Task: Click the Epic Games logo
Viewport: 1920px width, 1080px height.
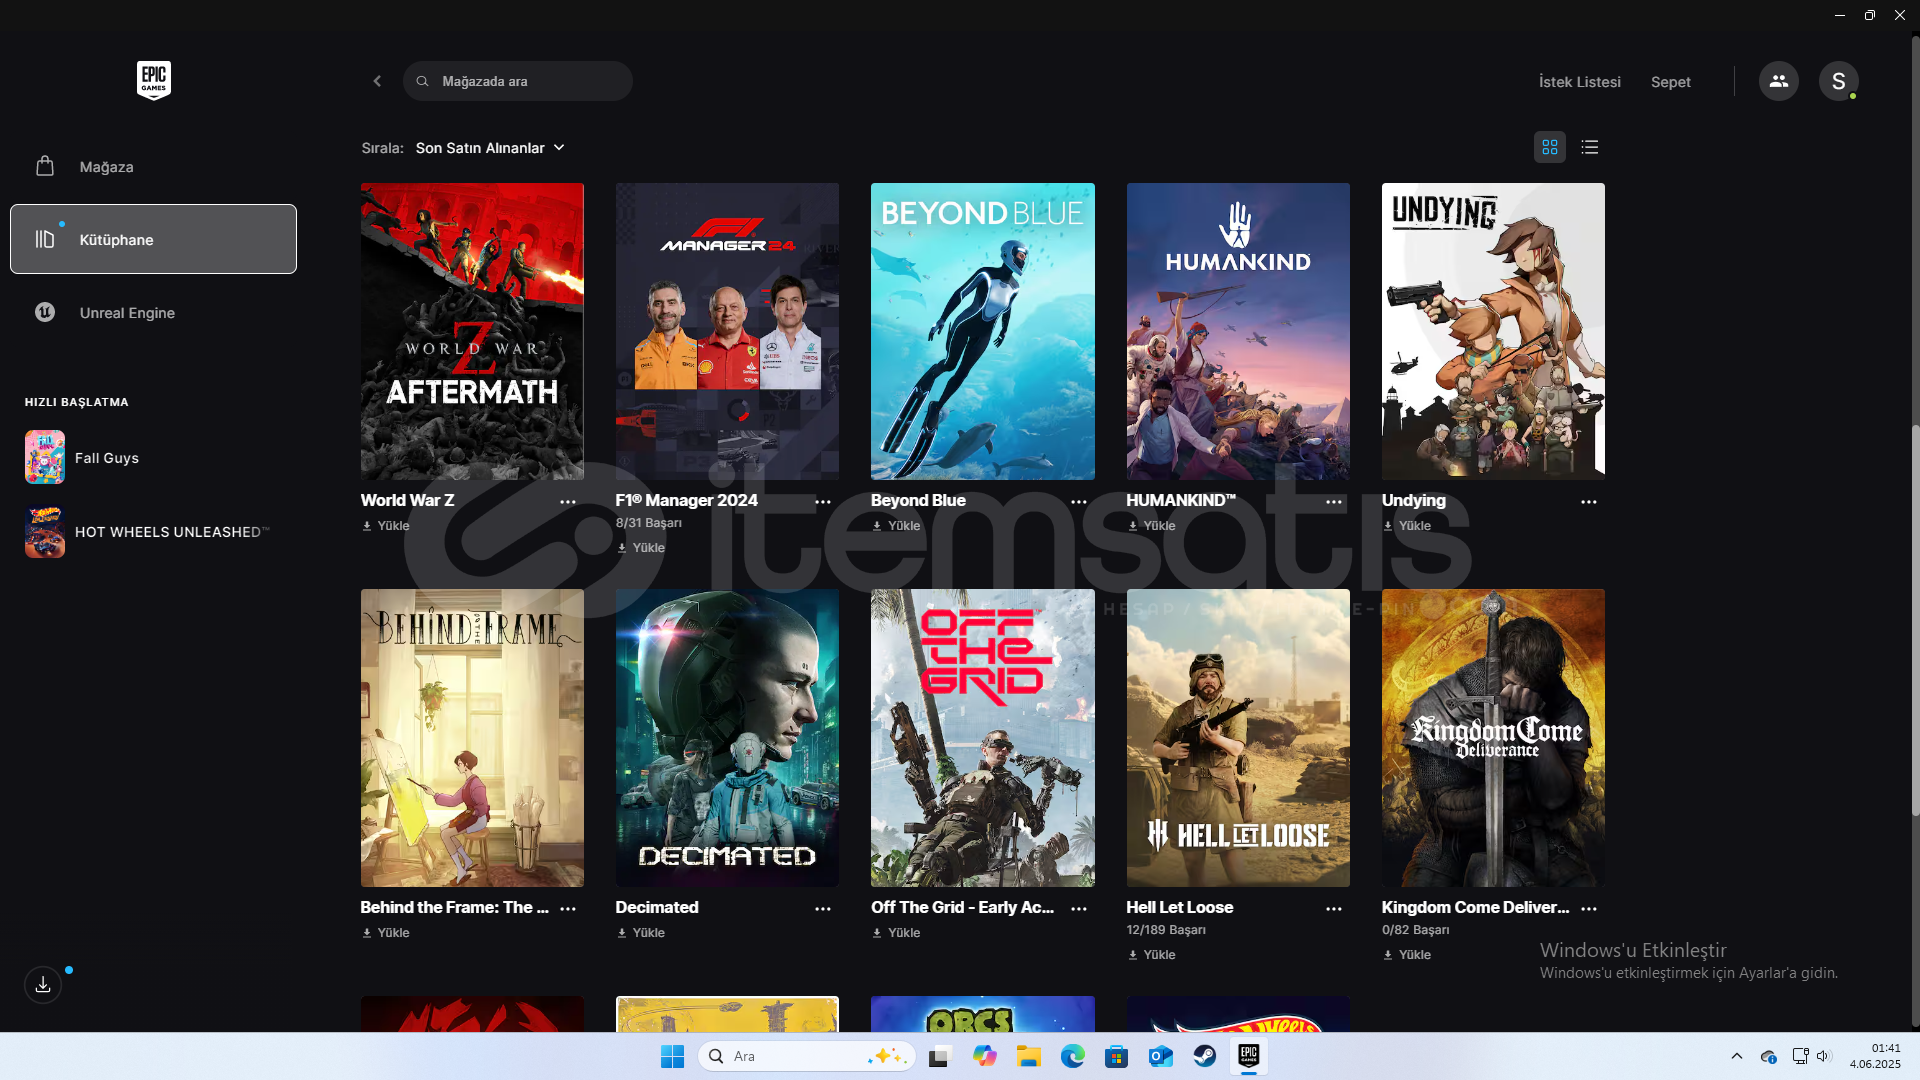Action: (153, 80)
